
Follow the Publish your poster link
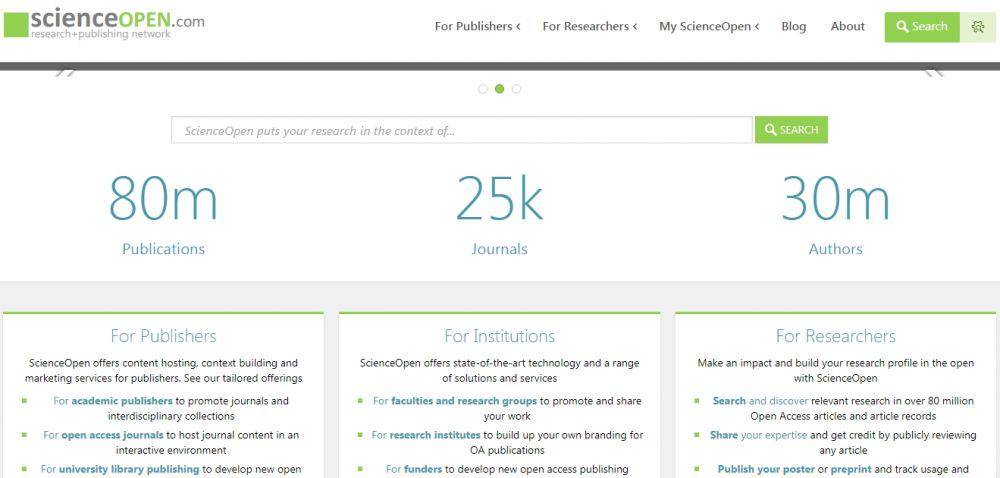(x=766, y=469)
